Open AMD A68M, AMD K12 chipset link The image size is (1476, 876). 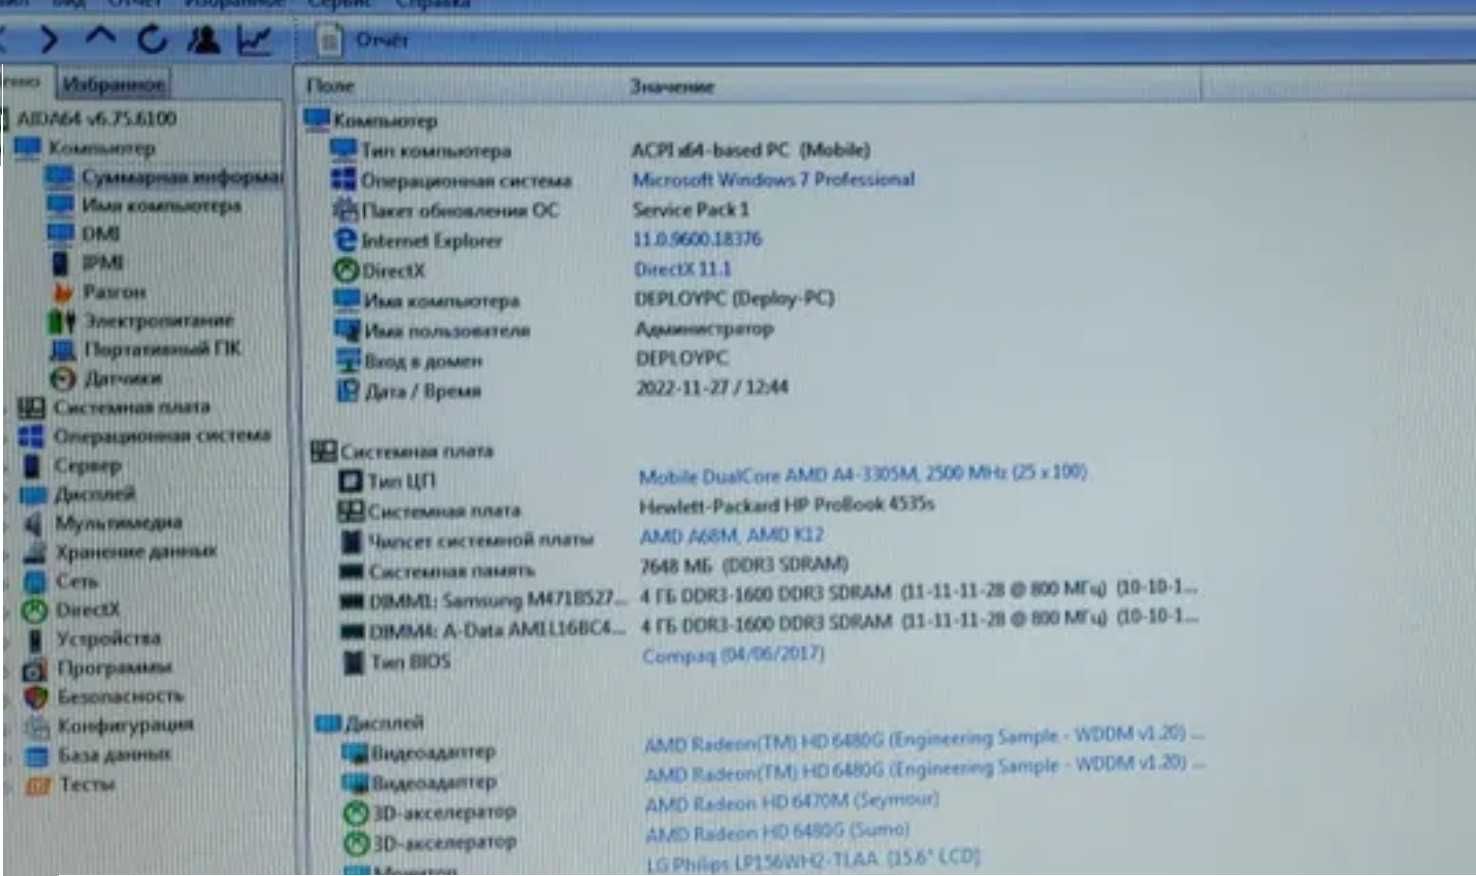click(731, 536)
